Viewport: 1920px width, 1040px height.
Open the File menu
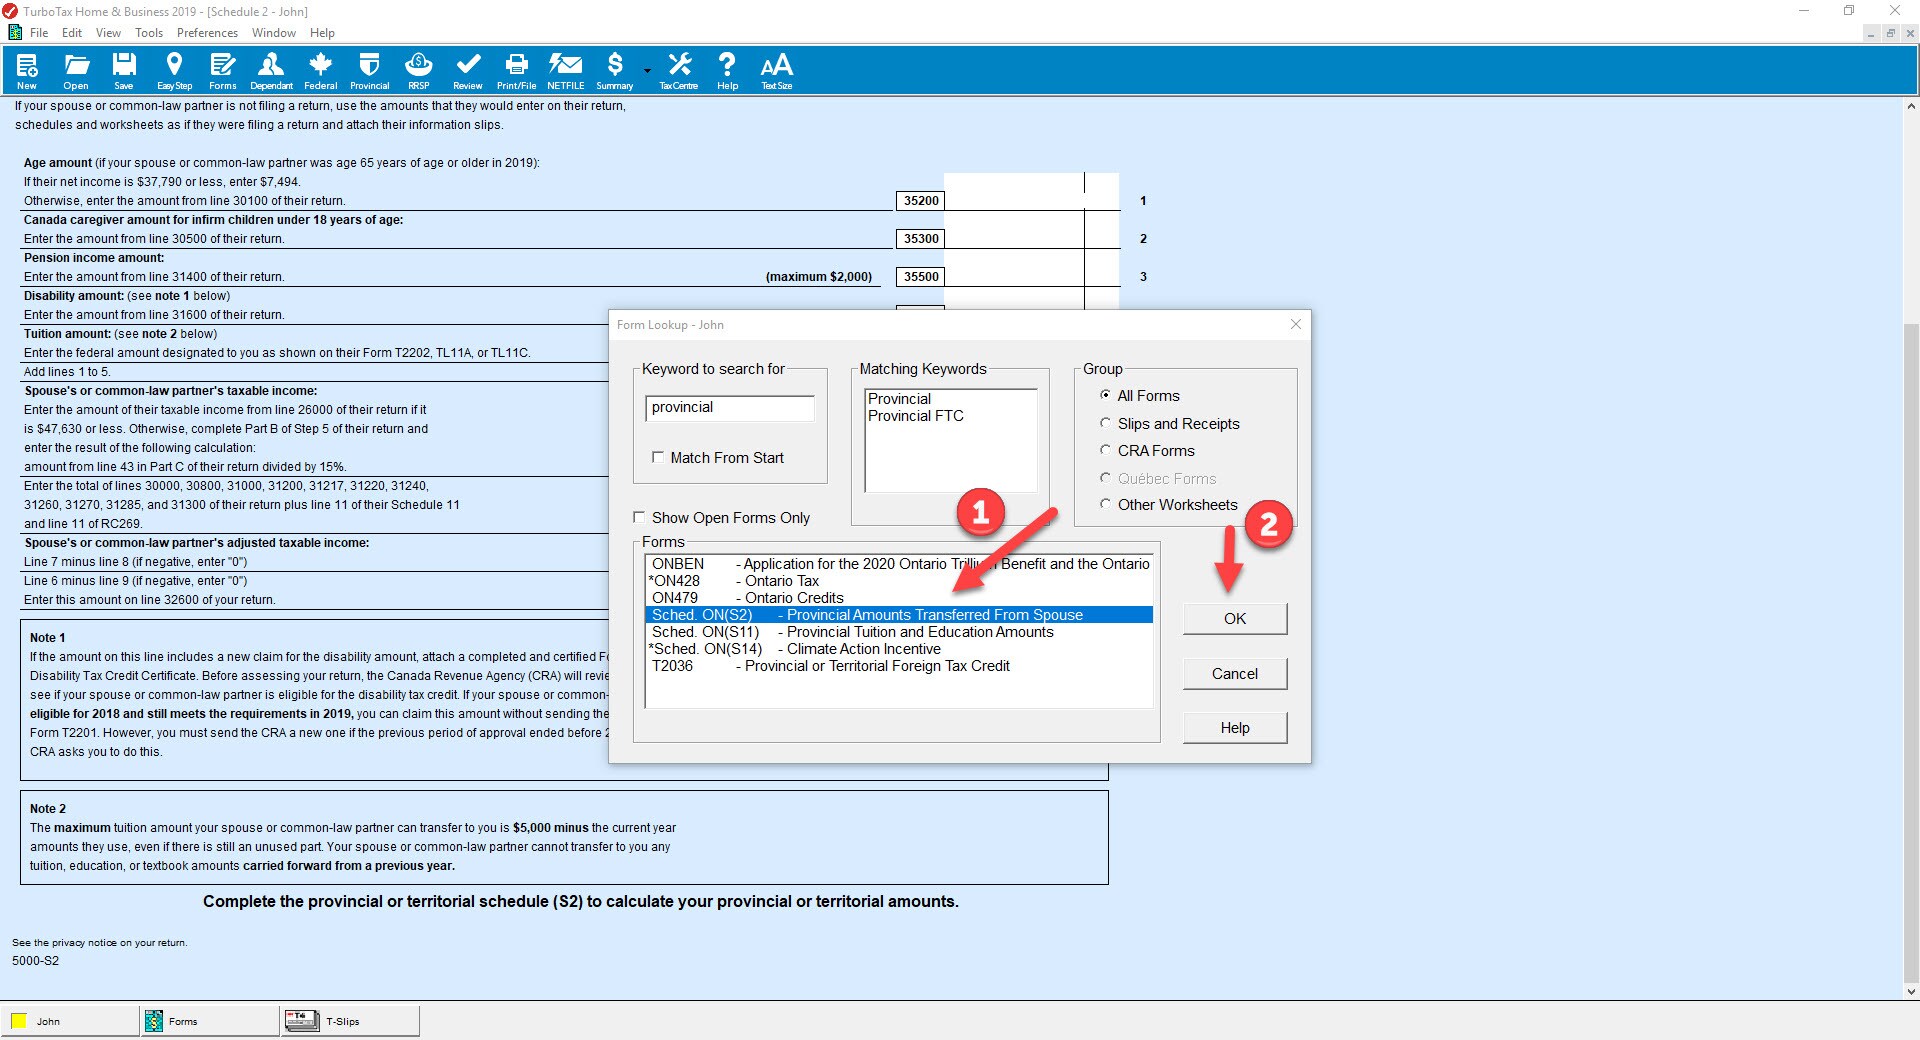tap(39, 33)
